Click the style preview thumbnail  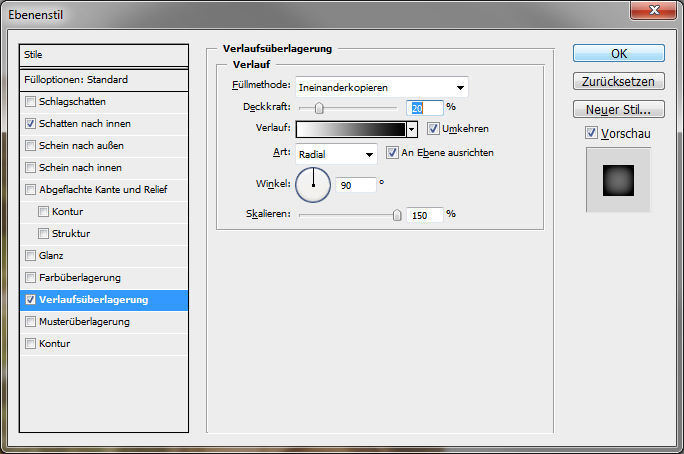[618, 179]
